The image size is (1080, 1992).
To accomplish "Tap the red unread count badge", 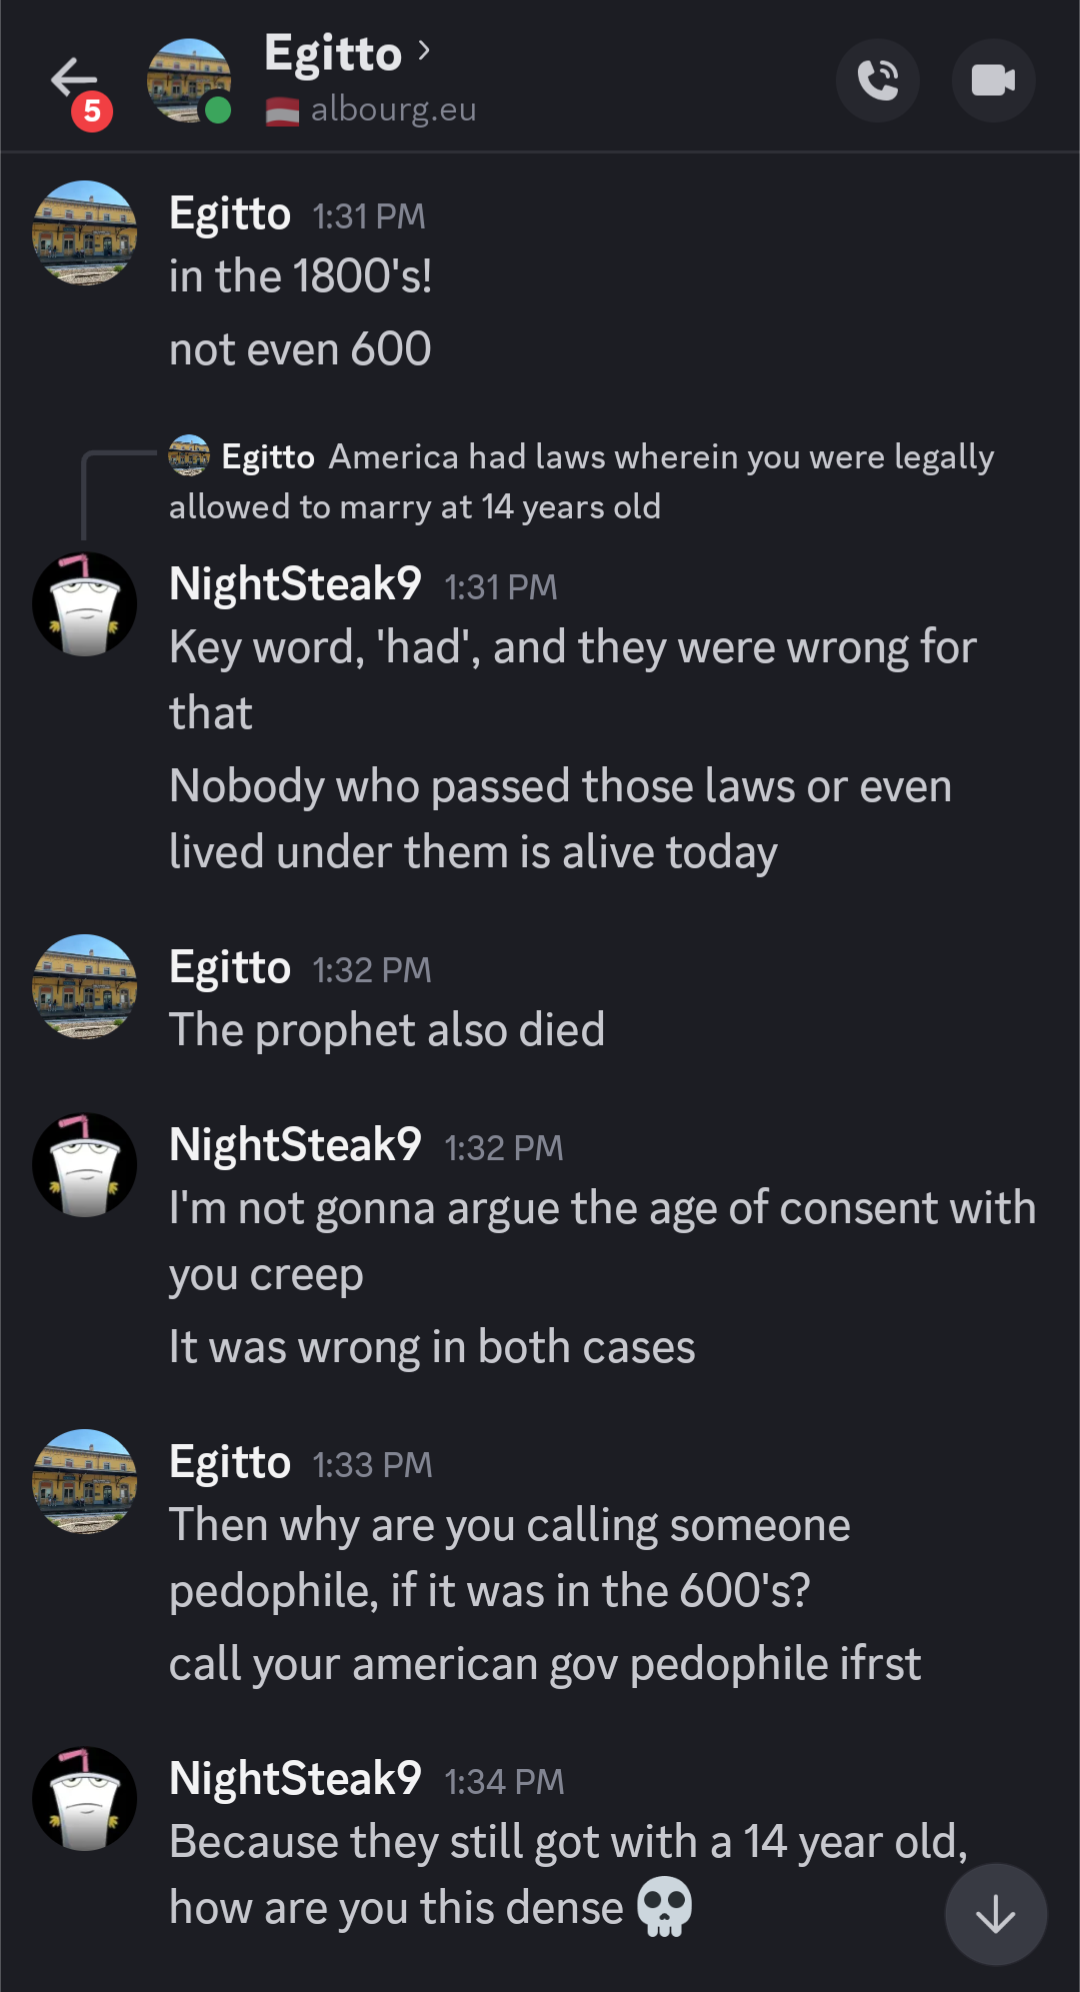I will coord(92,110).
